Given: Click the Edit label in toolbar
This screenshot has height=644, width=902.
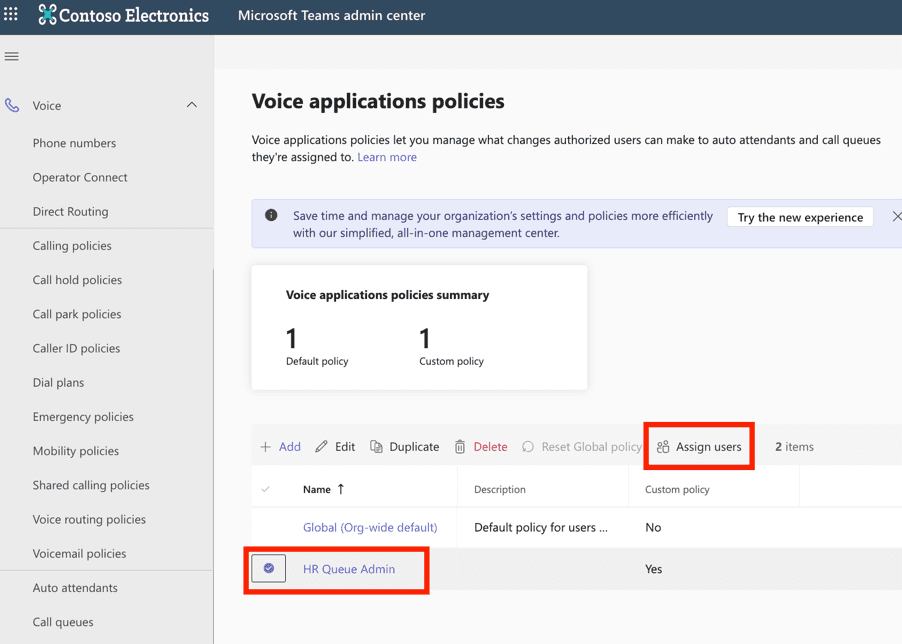Looking at the screenshot, I should [345, 447].
